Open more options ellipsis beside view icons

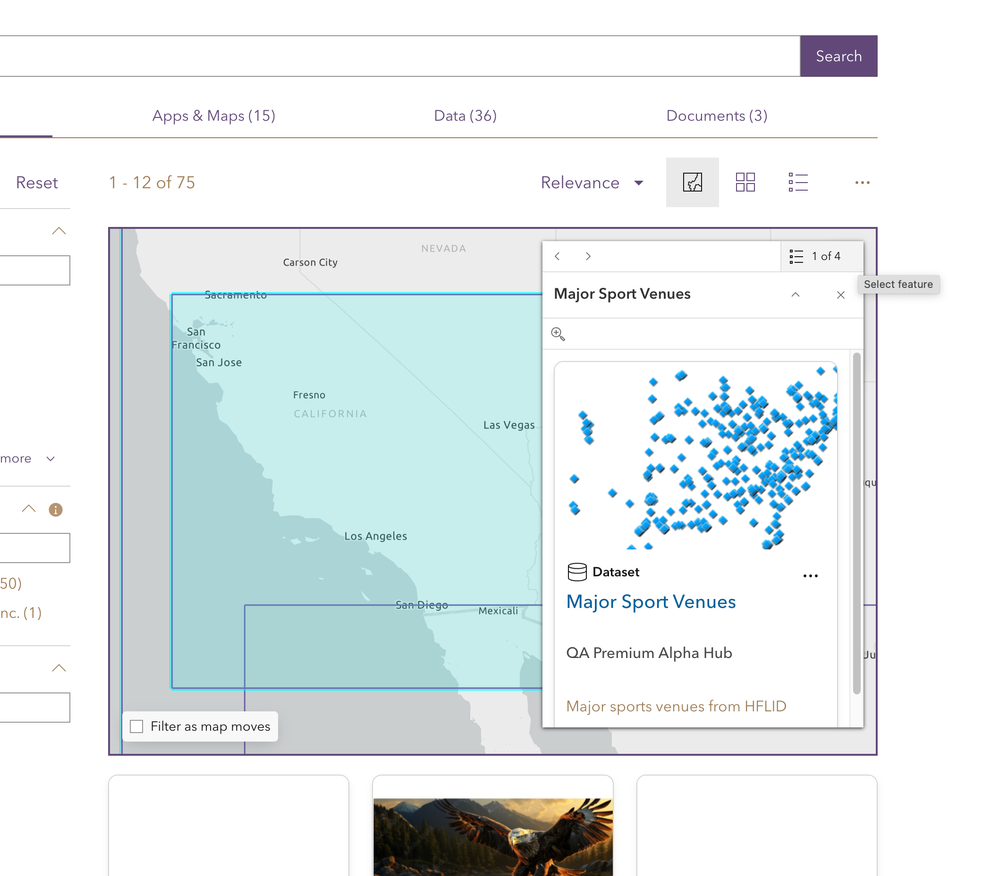click(x=862, y=183)
